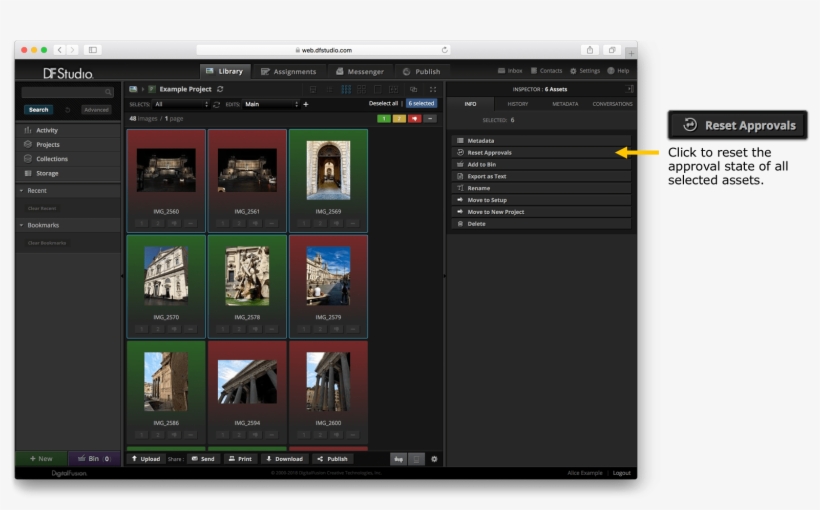This screenshot has height=510, width=820.
Task: Toggle the yellow approval filter
Action: pos(399,118)
